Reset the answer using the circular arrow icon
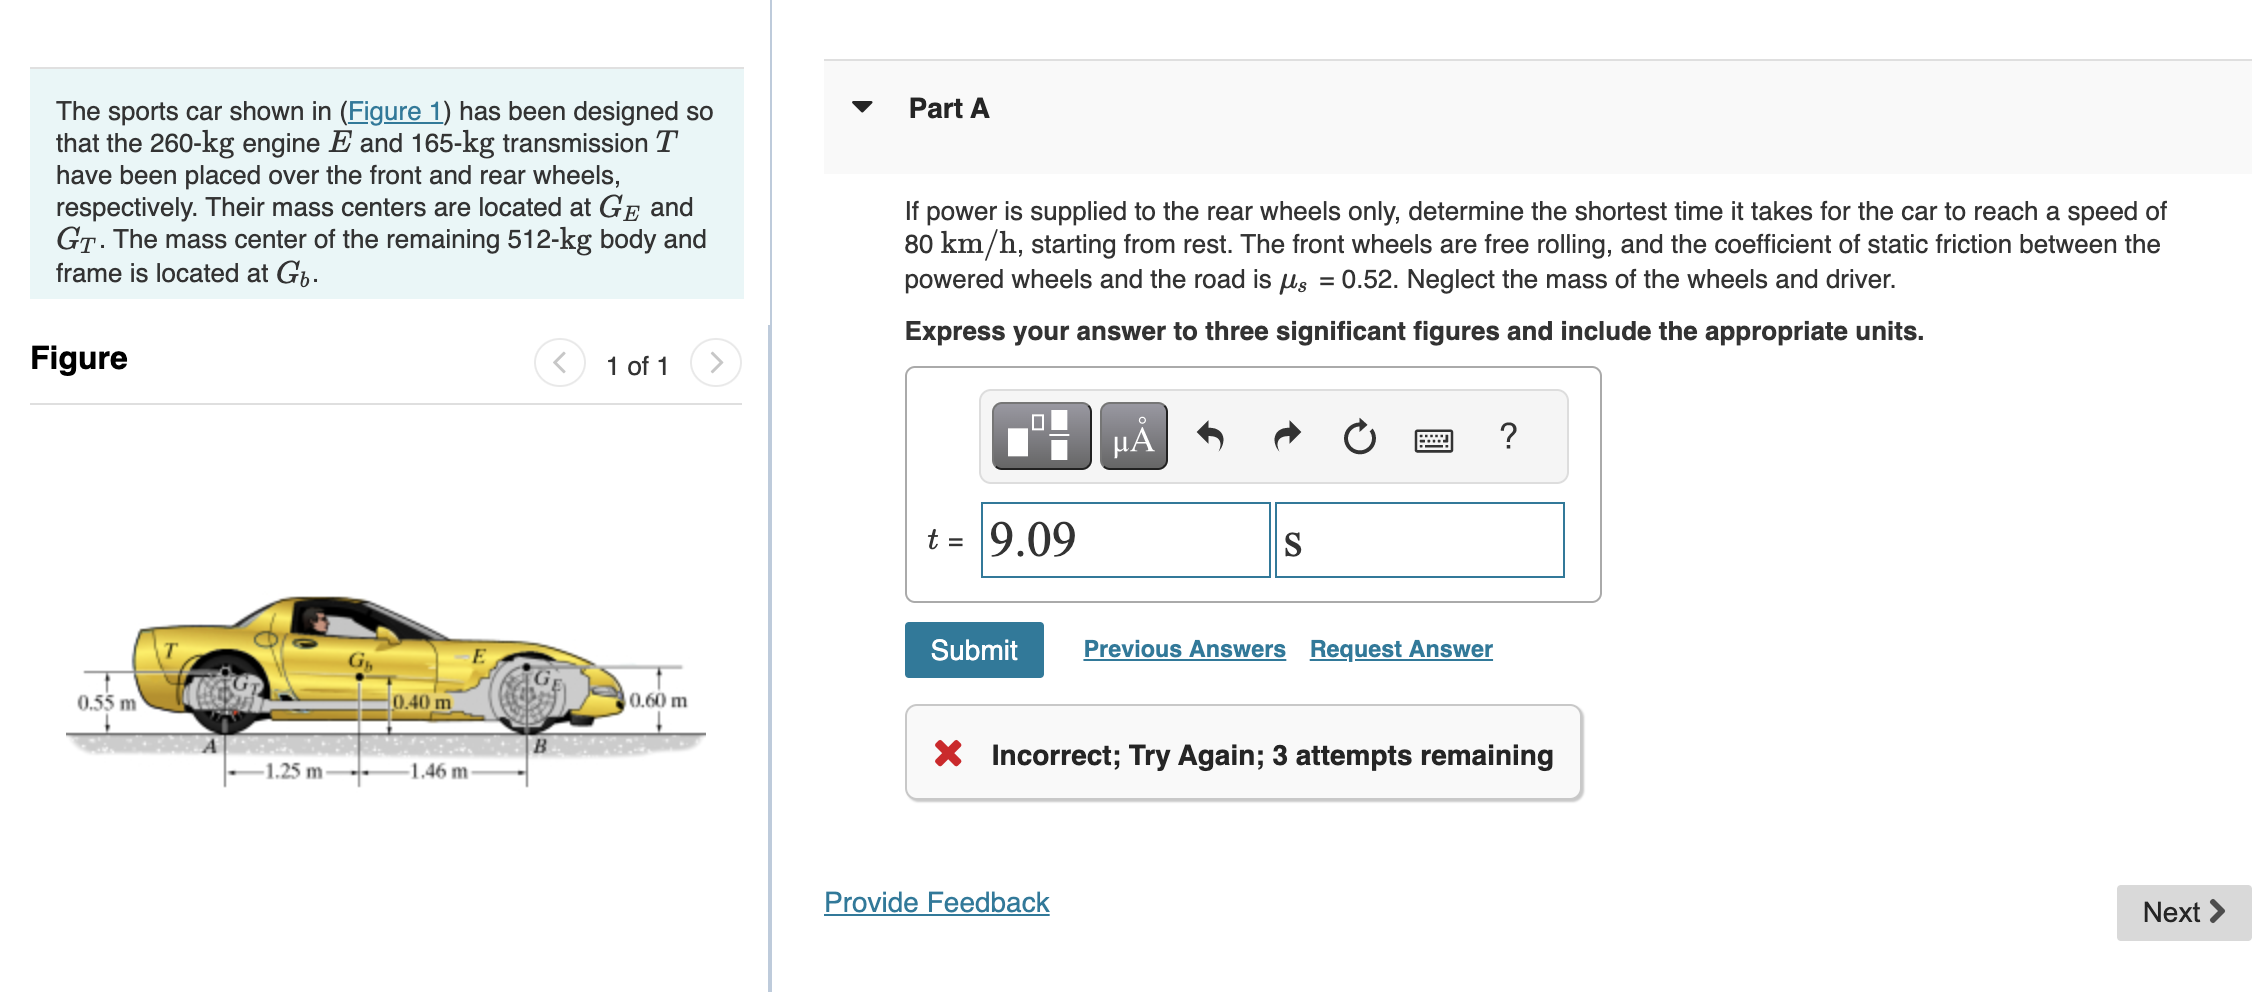The height and width of the screenshot is (992, 2254). tap(1360, 436)
